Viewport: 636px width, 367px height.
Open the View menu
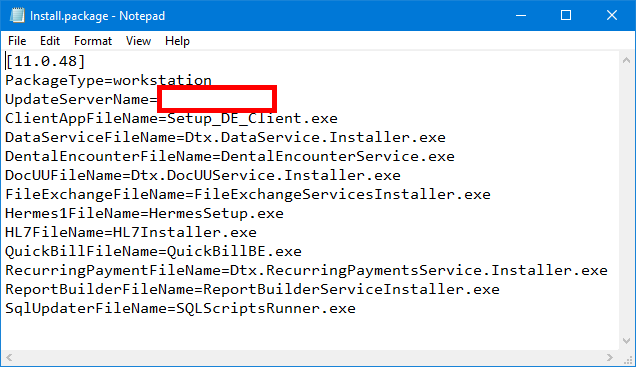click(138, 41)
